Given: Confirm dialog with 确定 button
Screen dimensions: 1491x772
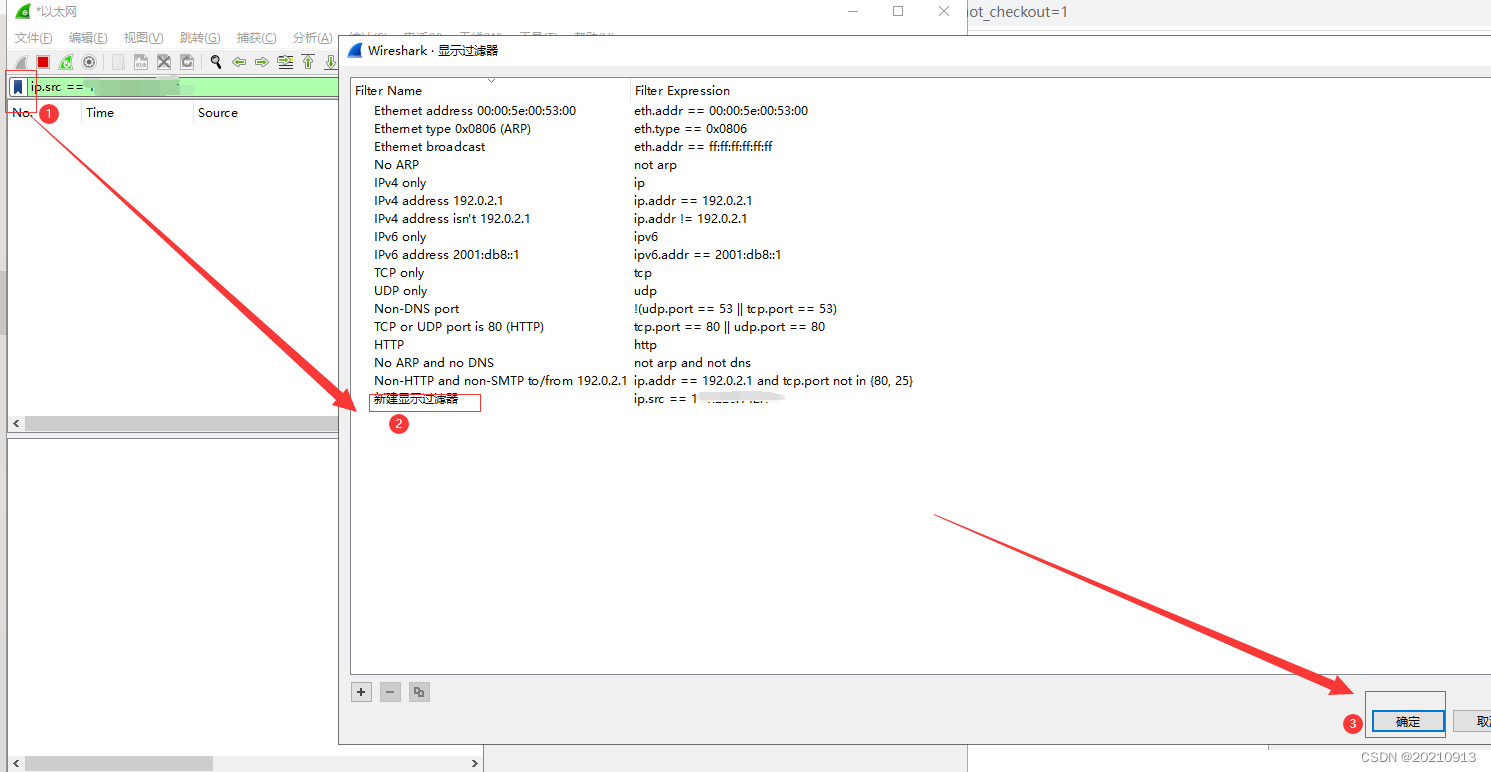Looking at the screenshot, I should [1407, 721].
